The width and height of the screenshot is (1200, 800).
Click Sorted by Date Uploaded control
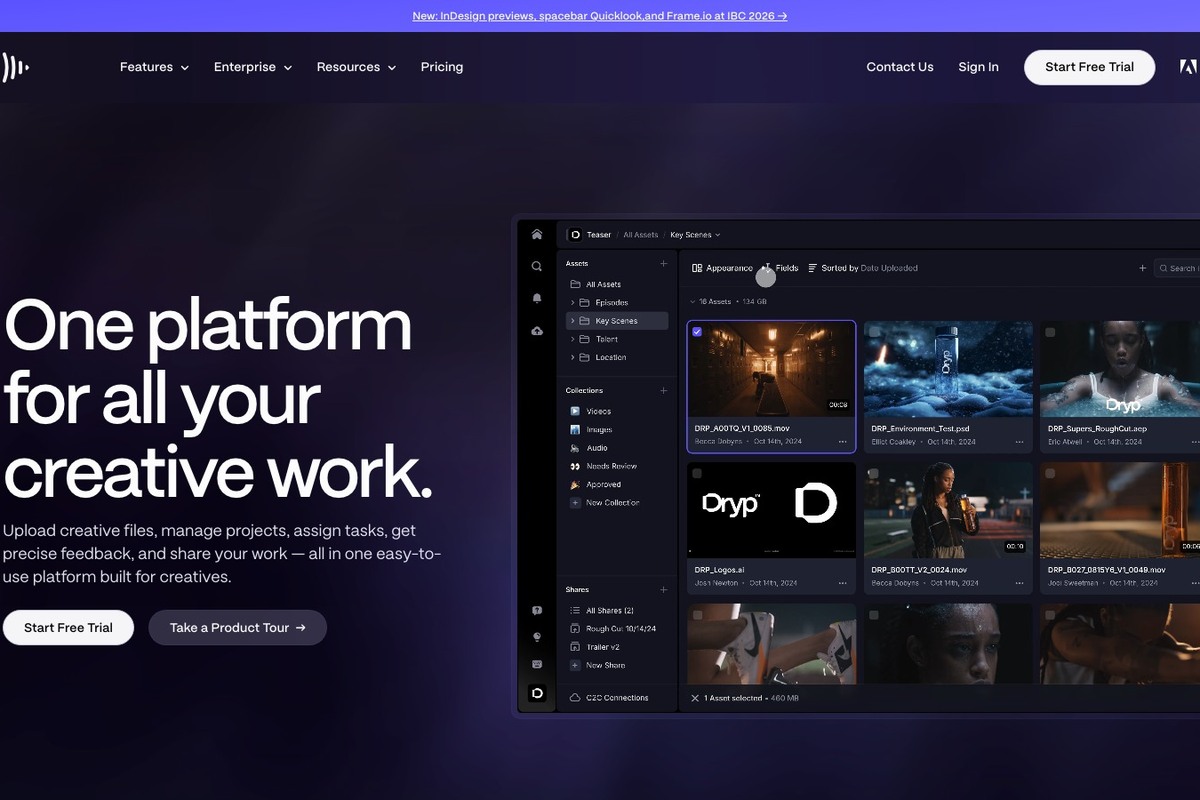[862, 268]
